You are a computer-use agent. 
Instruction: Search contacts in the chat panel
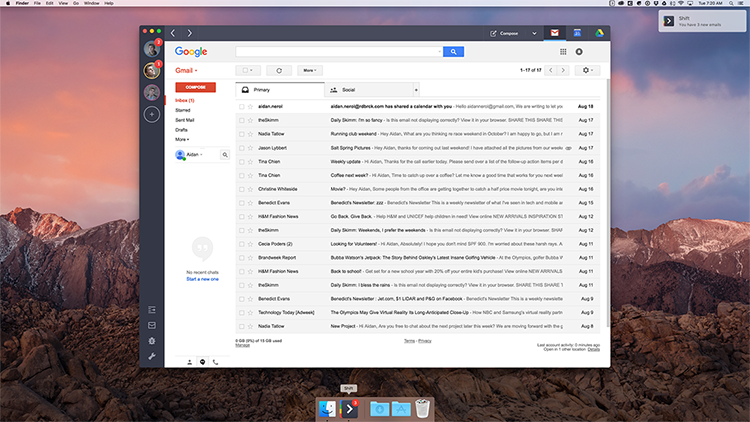pos(225,155)
